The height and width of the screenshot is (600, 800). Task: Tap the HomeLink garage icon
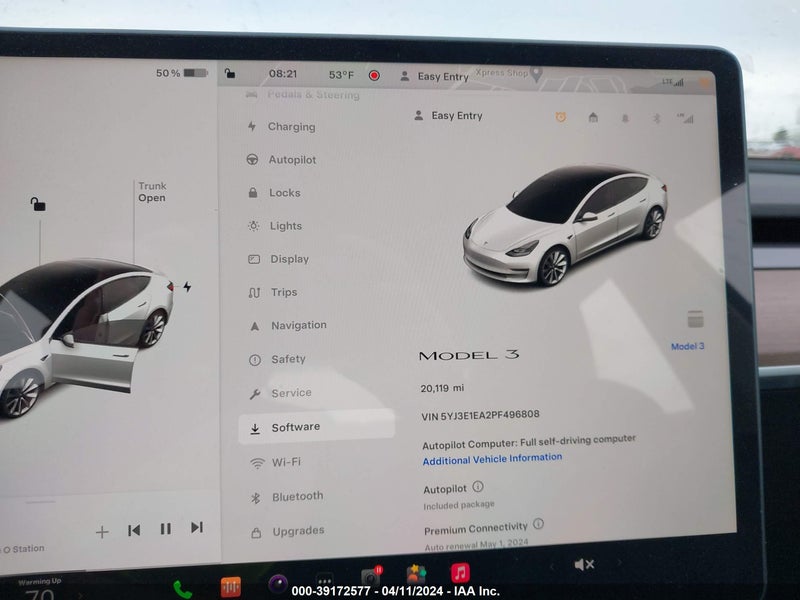(x=593, y=118)
